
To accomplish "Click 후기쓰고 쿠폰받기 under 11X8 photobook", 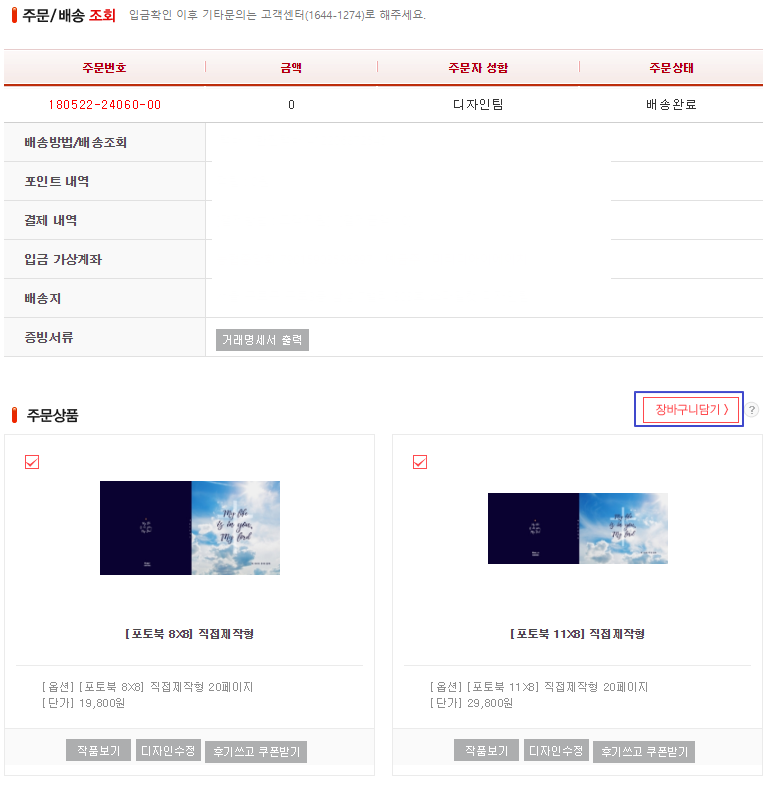I will [644, 751].
